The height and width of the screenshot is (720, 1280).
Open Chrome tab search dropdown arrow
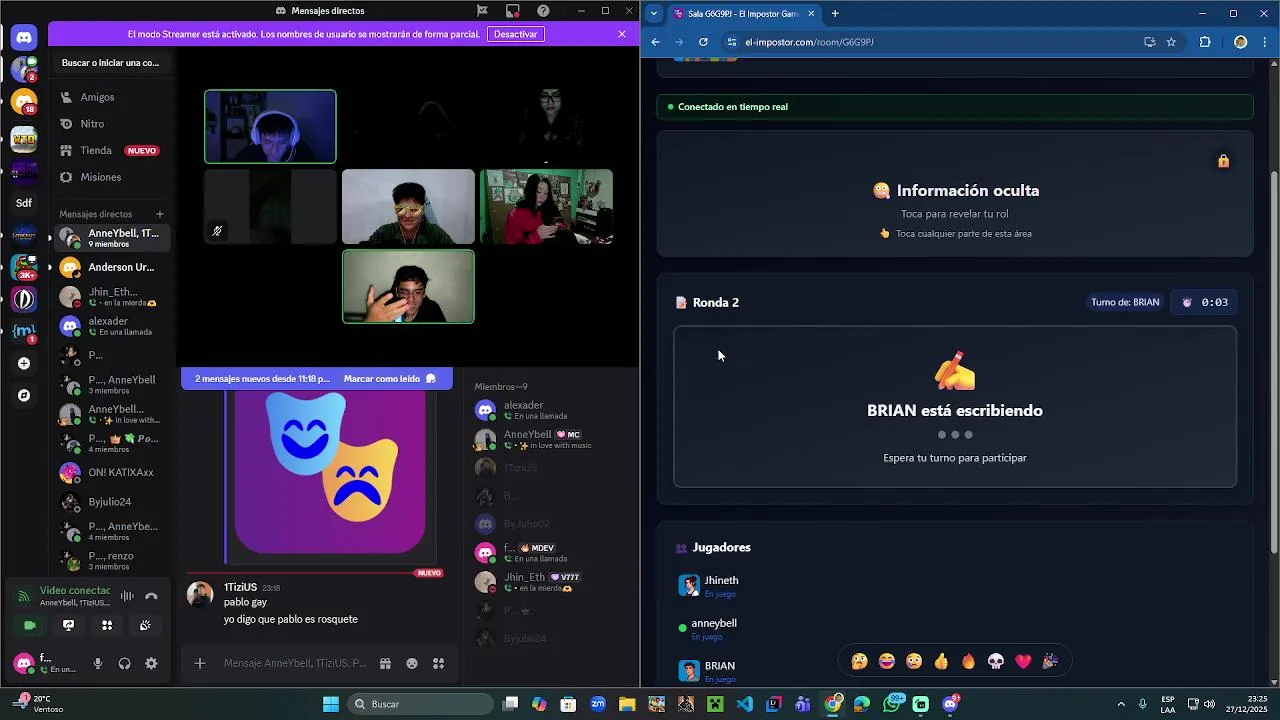coord(654,13)
